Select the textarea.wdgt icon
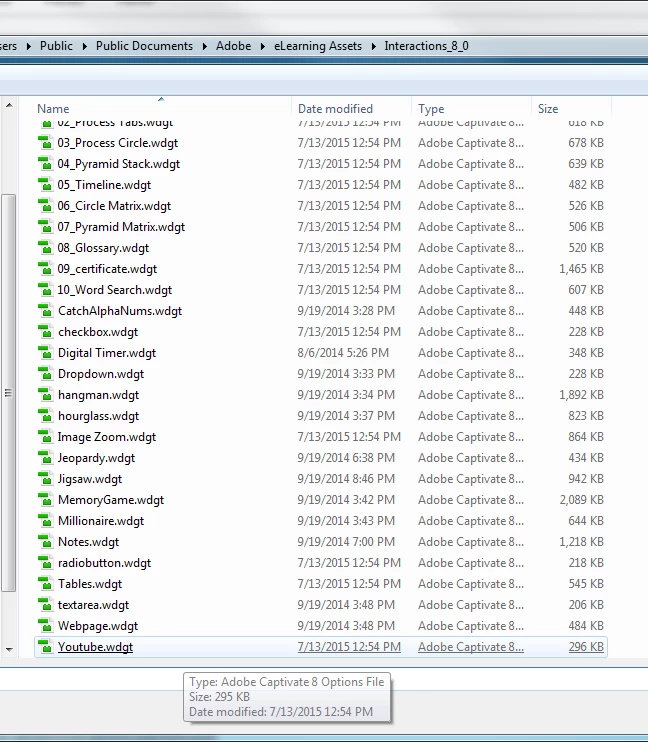The height and width of the screenshot is (742, 648). click(x=45, y=605)
